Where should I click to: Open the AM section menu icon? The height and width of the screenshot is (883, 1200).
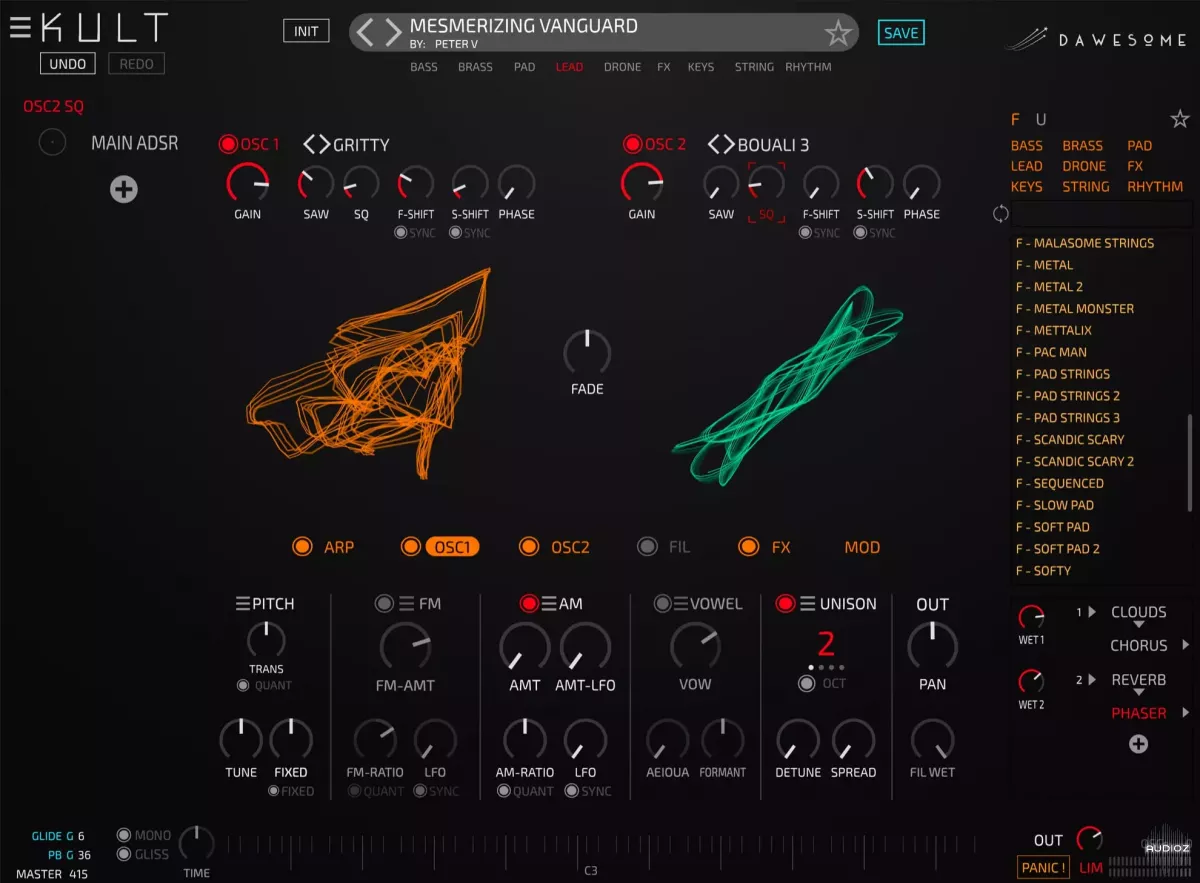click(549, 604)
